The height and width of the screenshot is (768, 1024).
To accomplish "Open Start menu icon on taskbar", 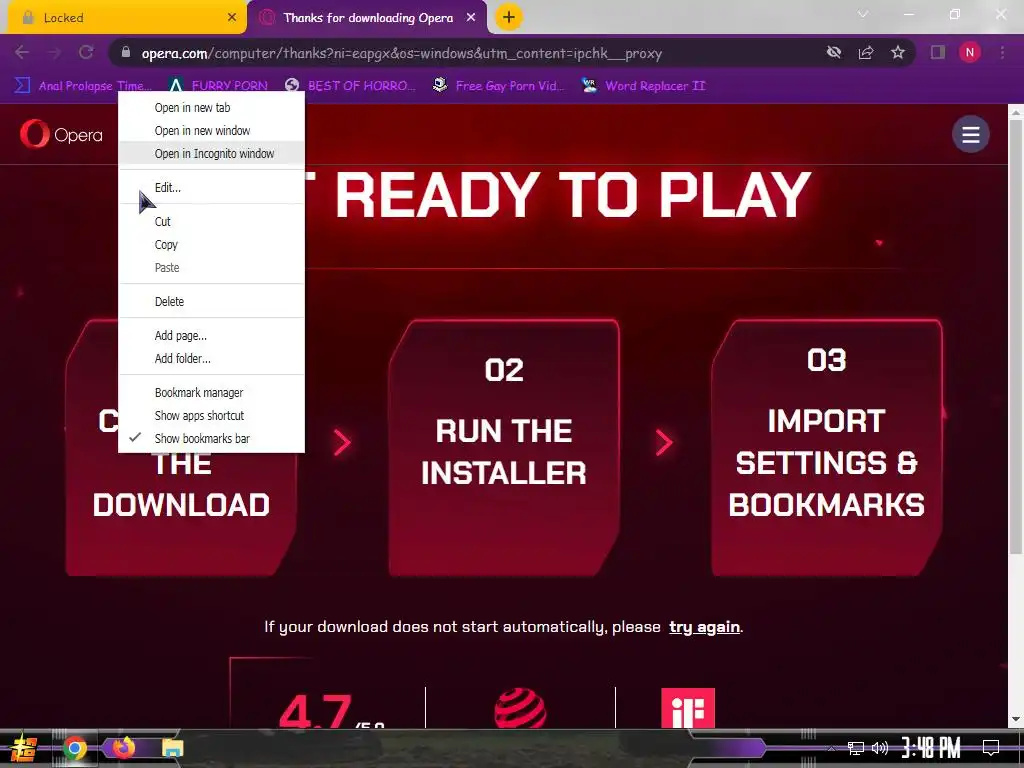I will [23, 748].
